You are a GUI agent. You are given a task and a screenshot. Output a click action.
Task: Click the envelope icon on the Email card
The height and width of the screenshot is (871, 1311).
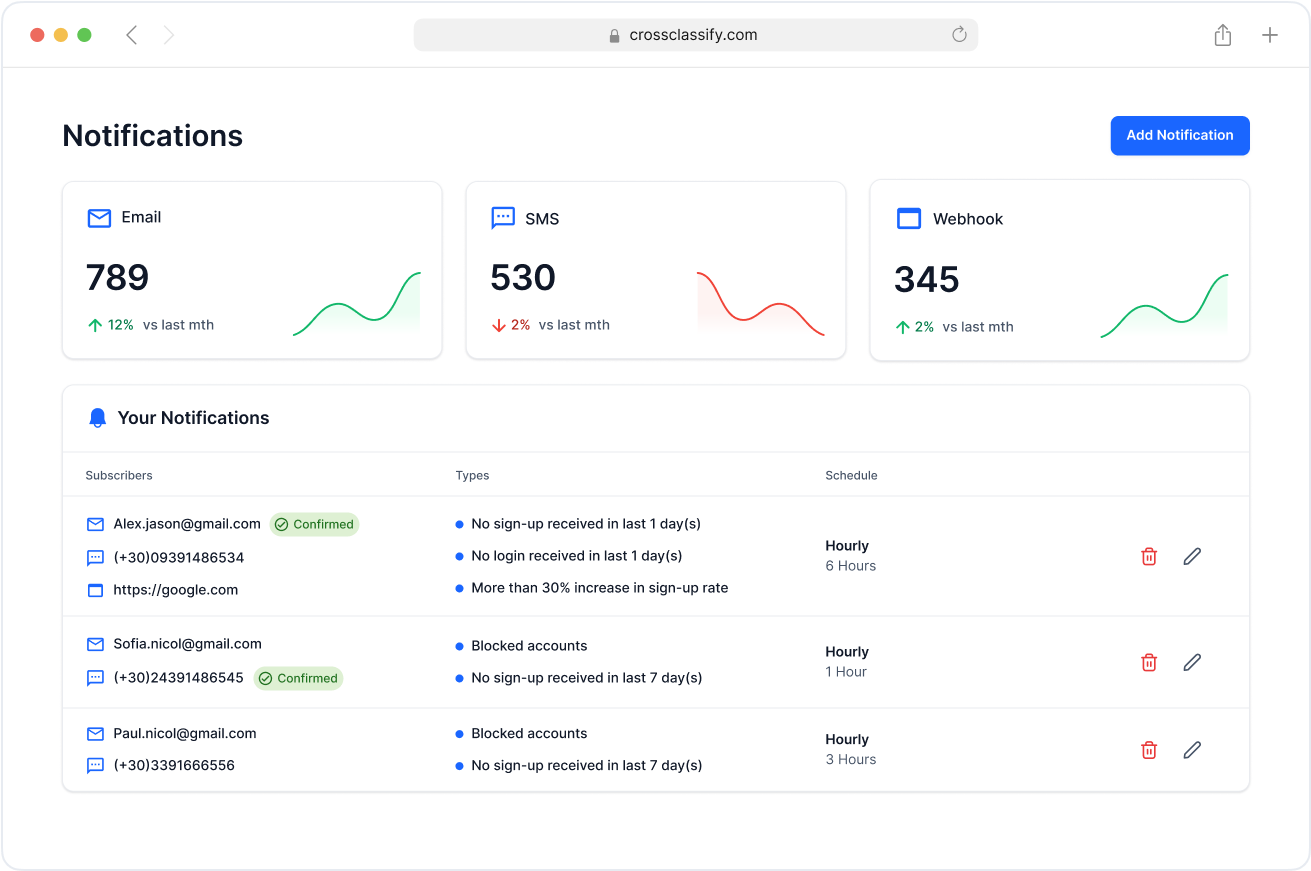pos(99,218)
